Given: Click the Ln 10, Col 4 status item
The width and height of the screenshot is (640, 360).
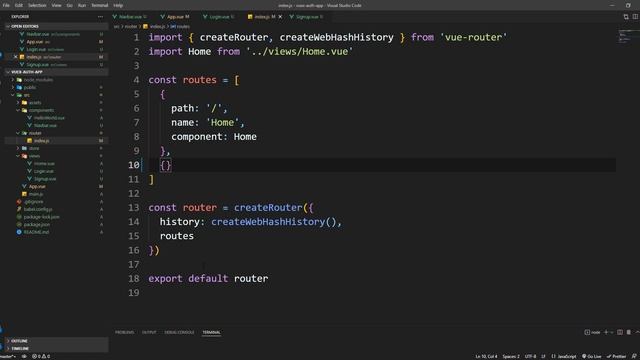Looking at the screenshot, I should (x=486, y=356).
